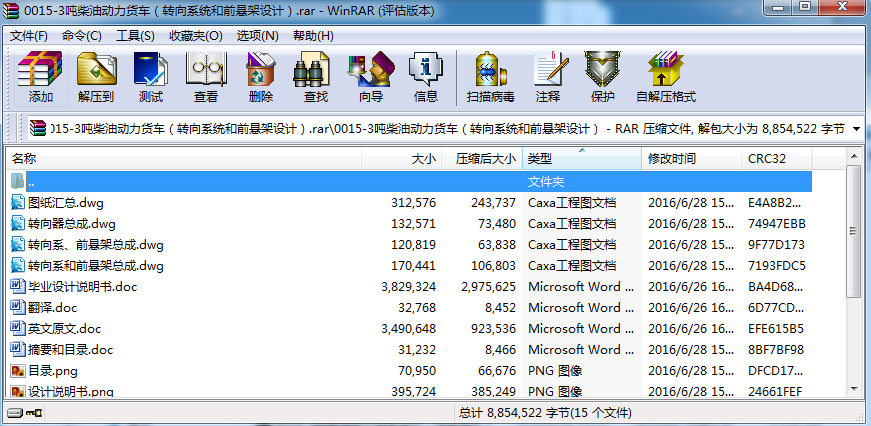871x426 pixels.
Task: Open the 工具(S) menu
Action: click(135, 36)
